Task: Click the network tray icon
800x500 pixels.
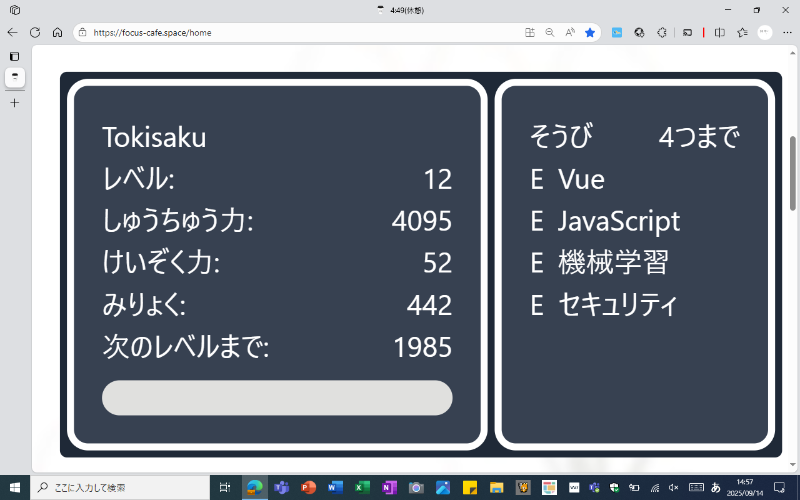Action: [655, 488]
